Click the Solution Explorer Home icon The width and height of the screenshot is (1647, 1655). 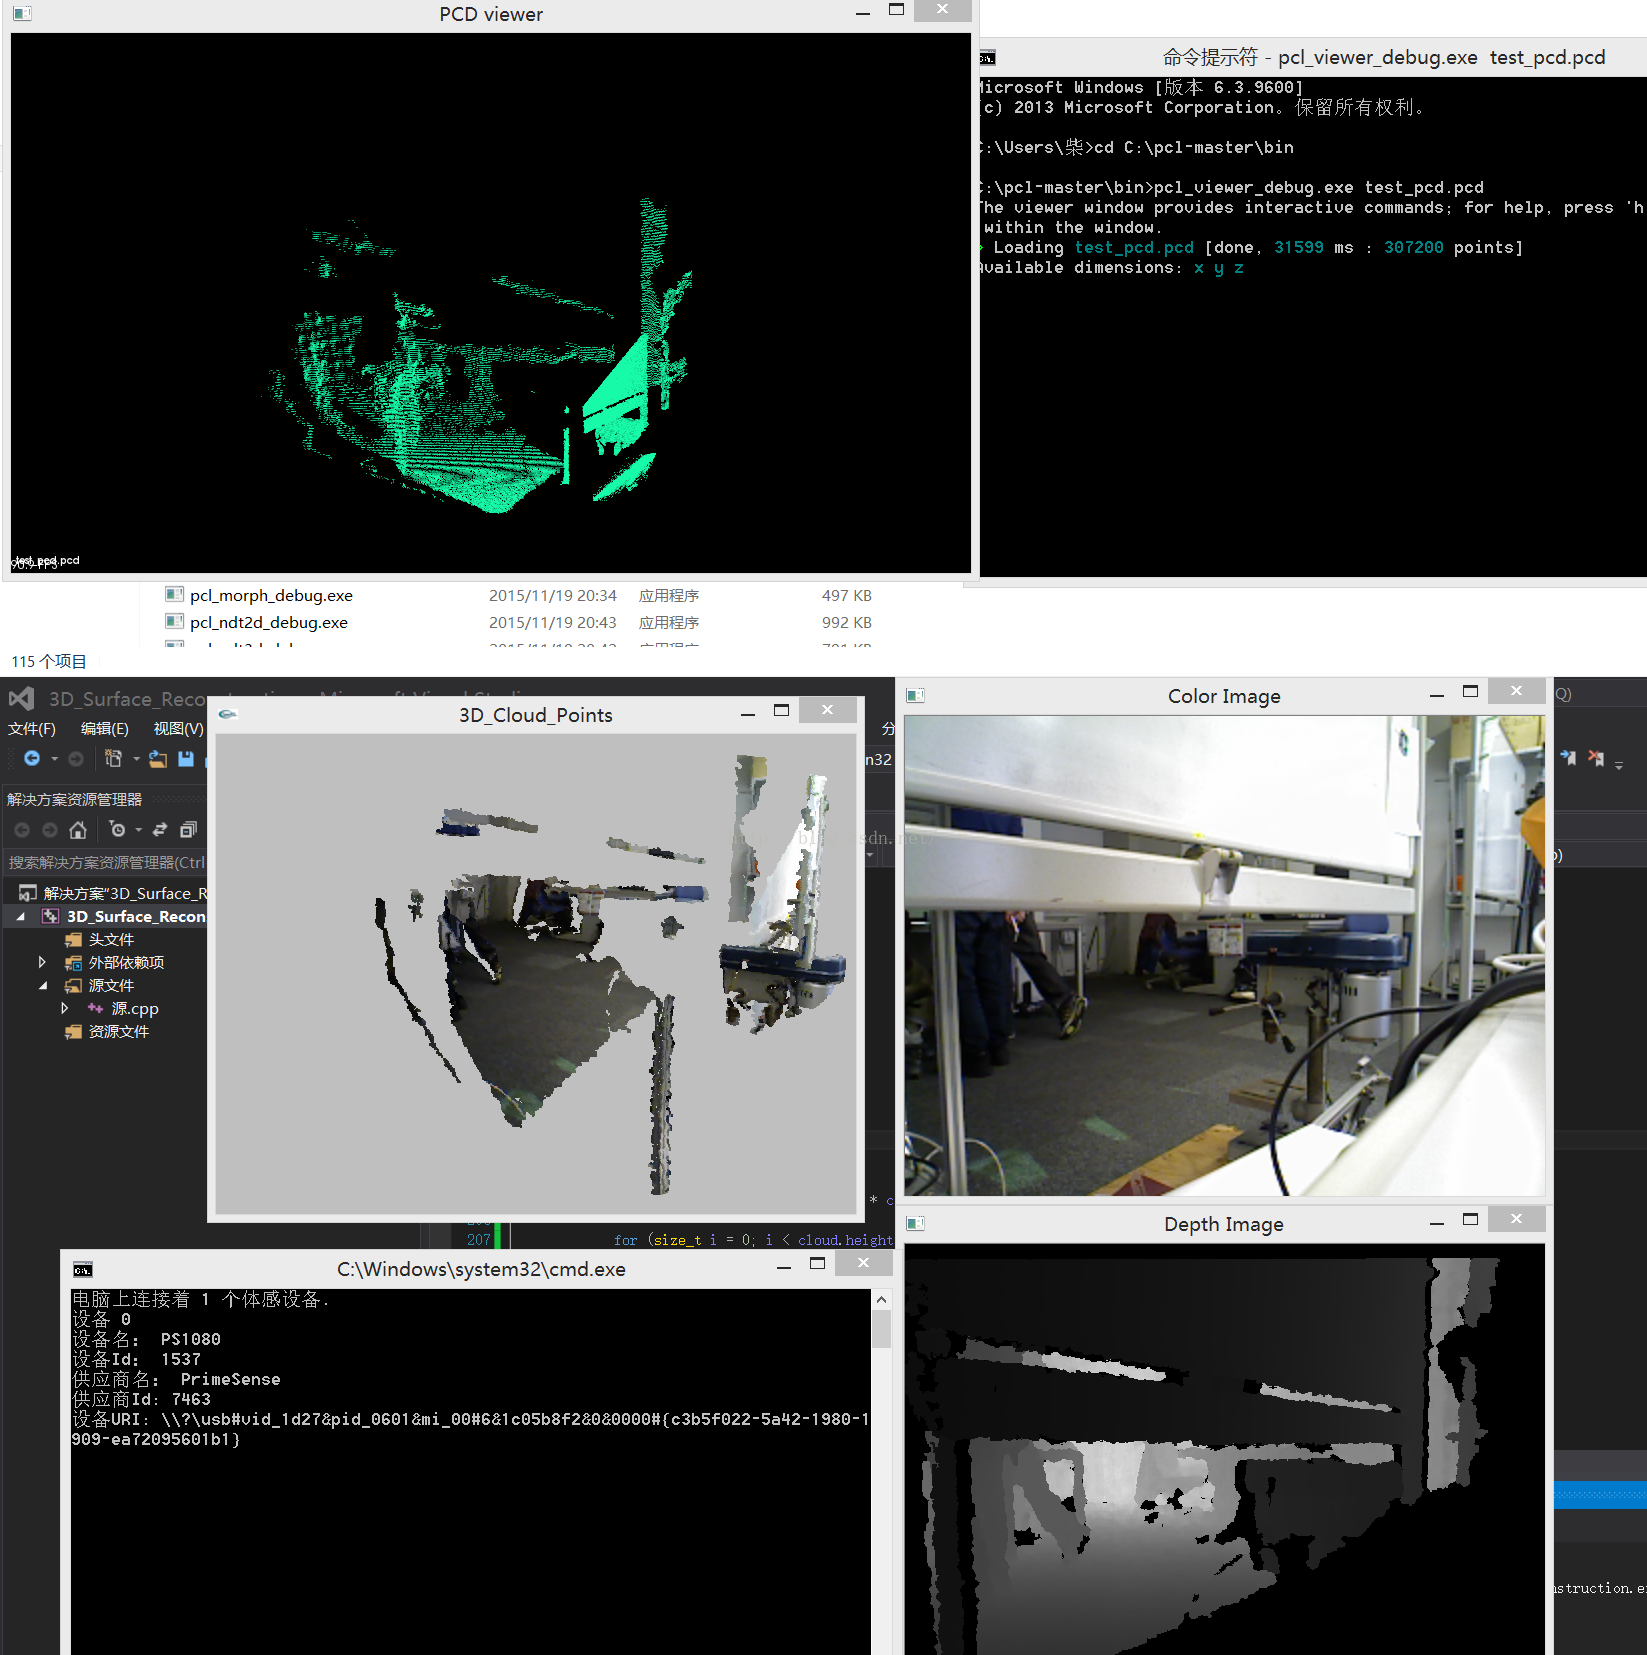pyautogui.click(x=78, y=830)
